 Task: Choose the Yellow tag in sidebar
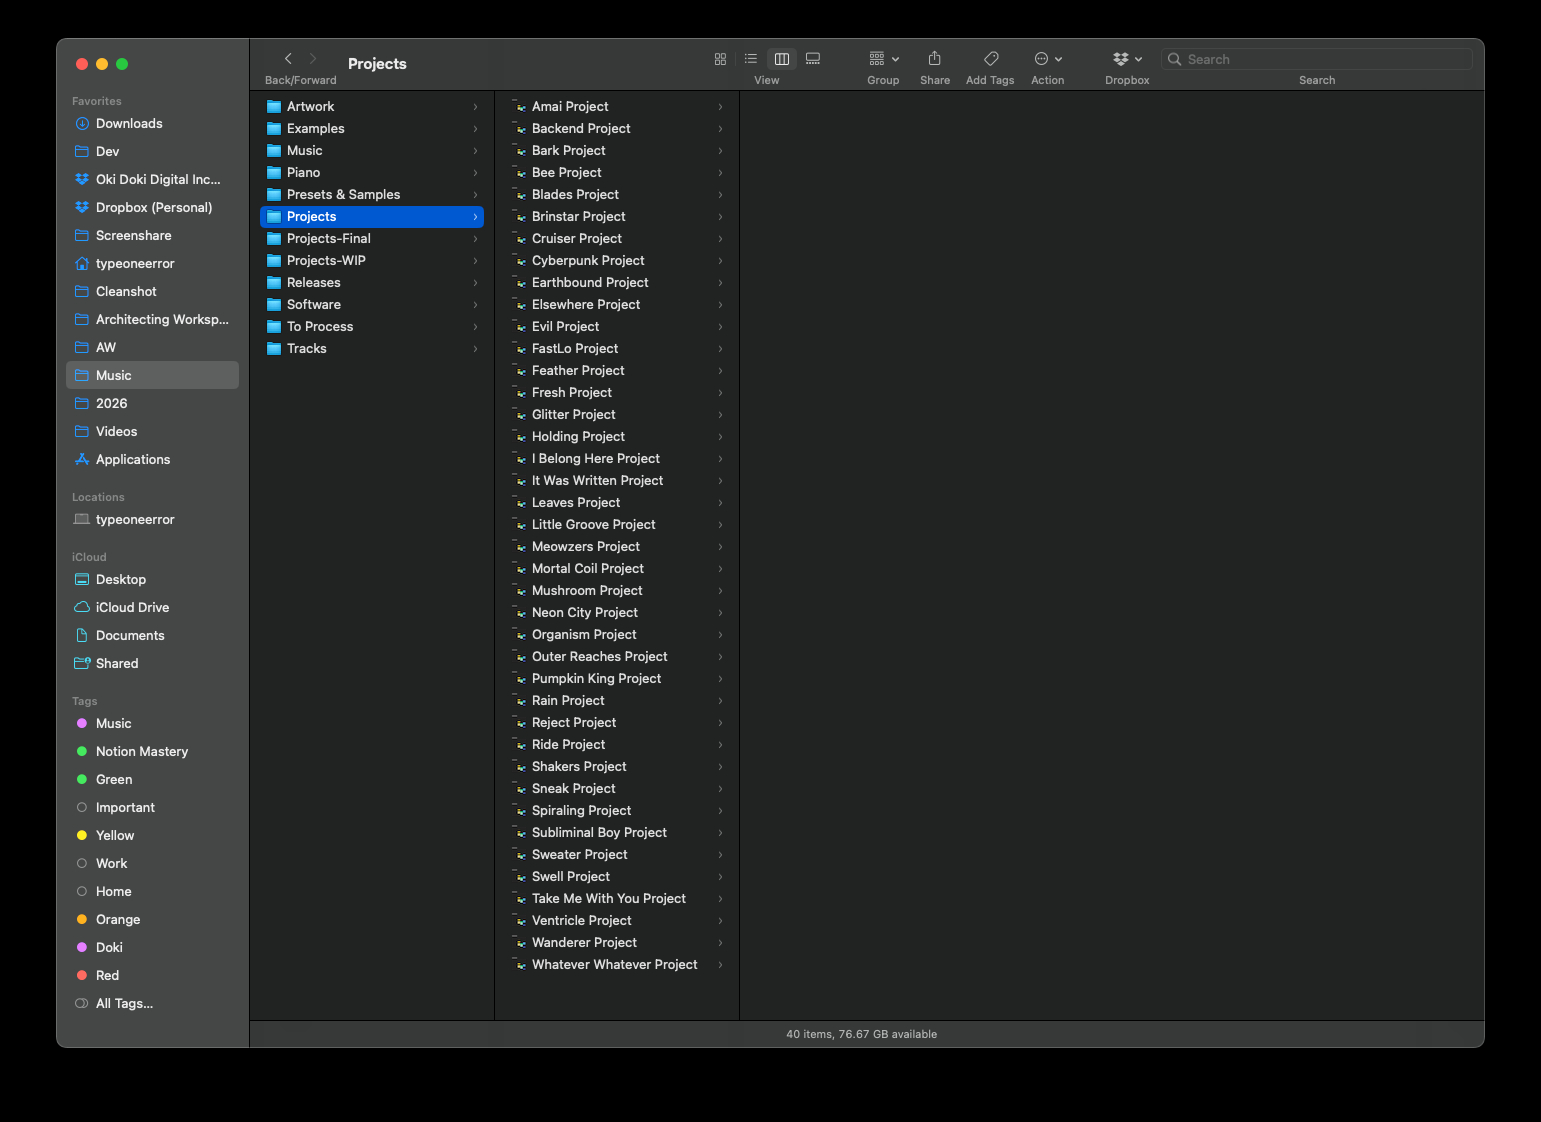pos(115,835)
